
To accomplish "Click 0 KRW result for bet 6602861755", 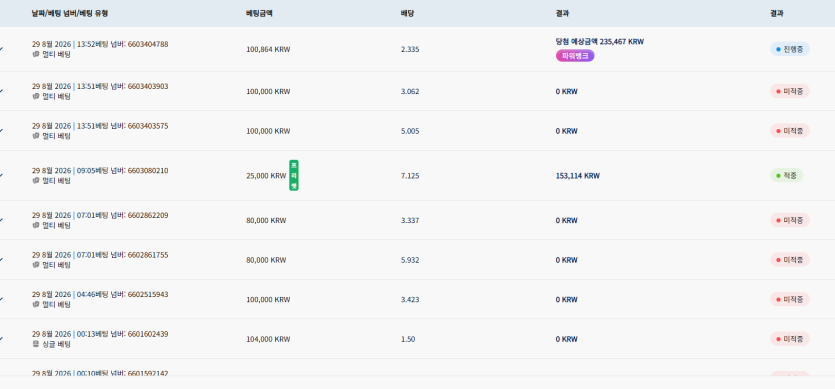I will 567,260.
